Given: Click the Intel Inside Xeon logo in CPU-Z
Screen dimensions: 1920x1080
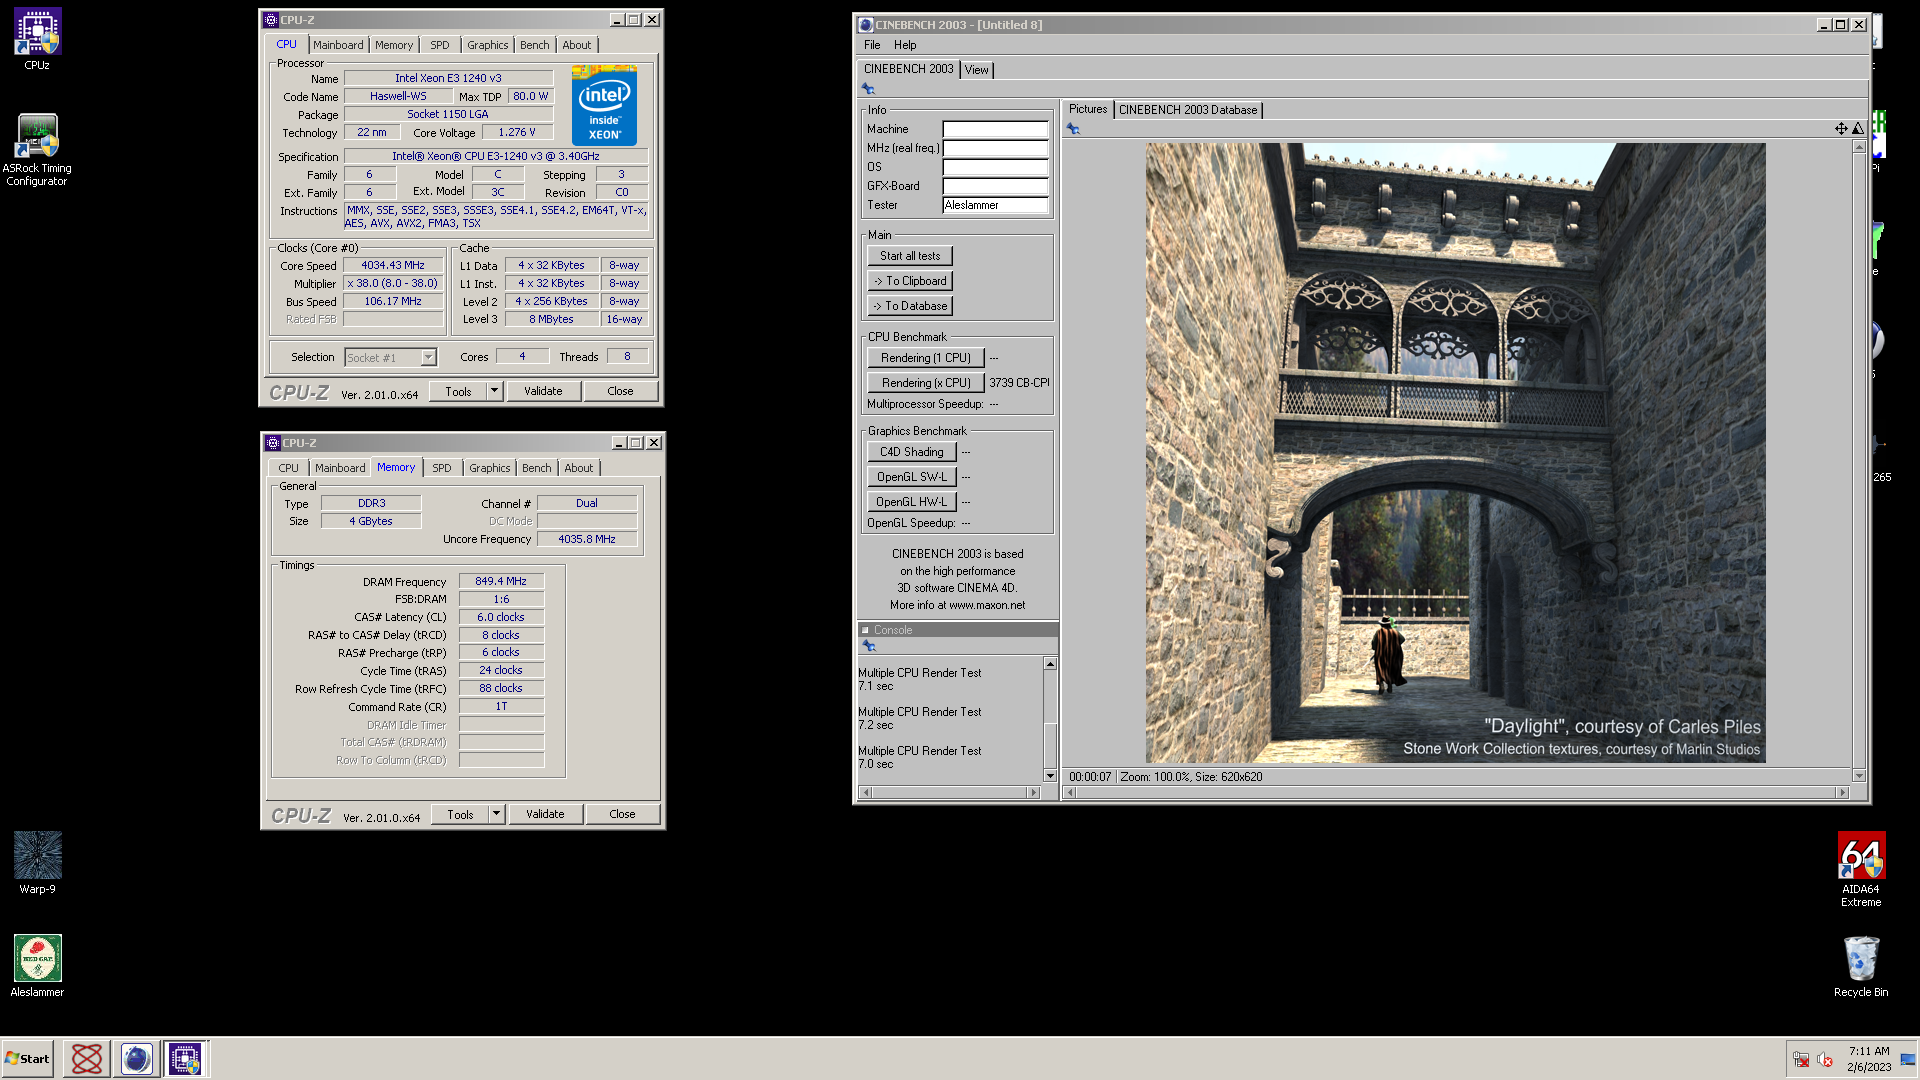Looking at the screenshot, I should (x=604, y=106).
